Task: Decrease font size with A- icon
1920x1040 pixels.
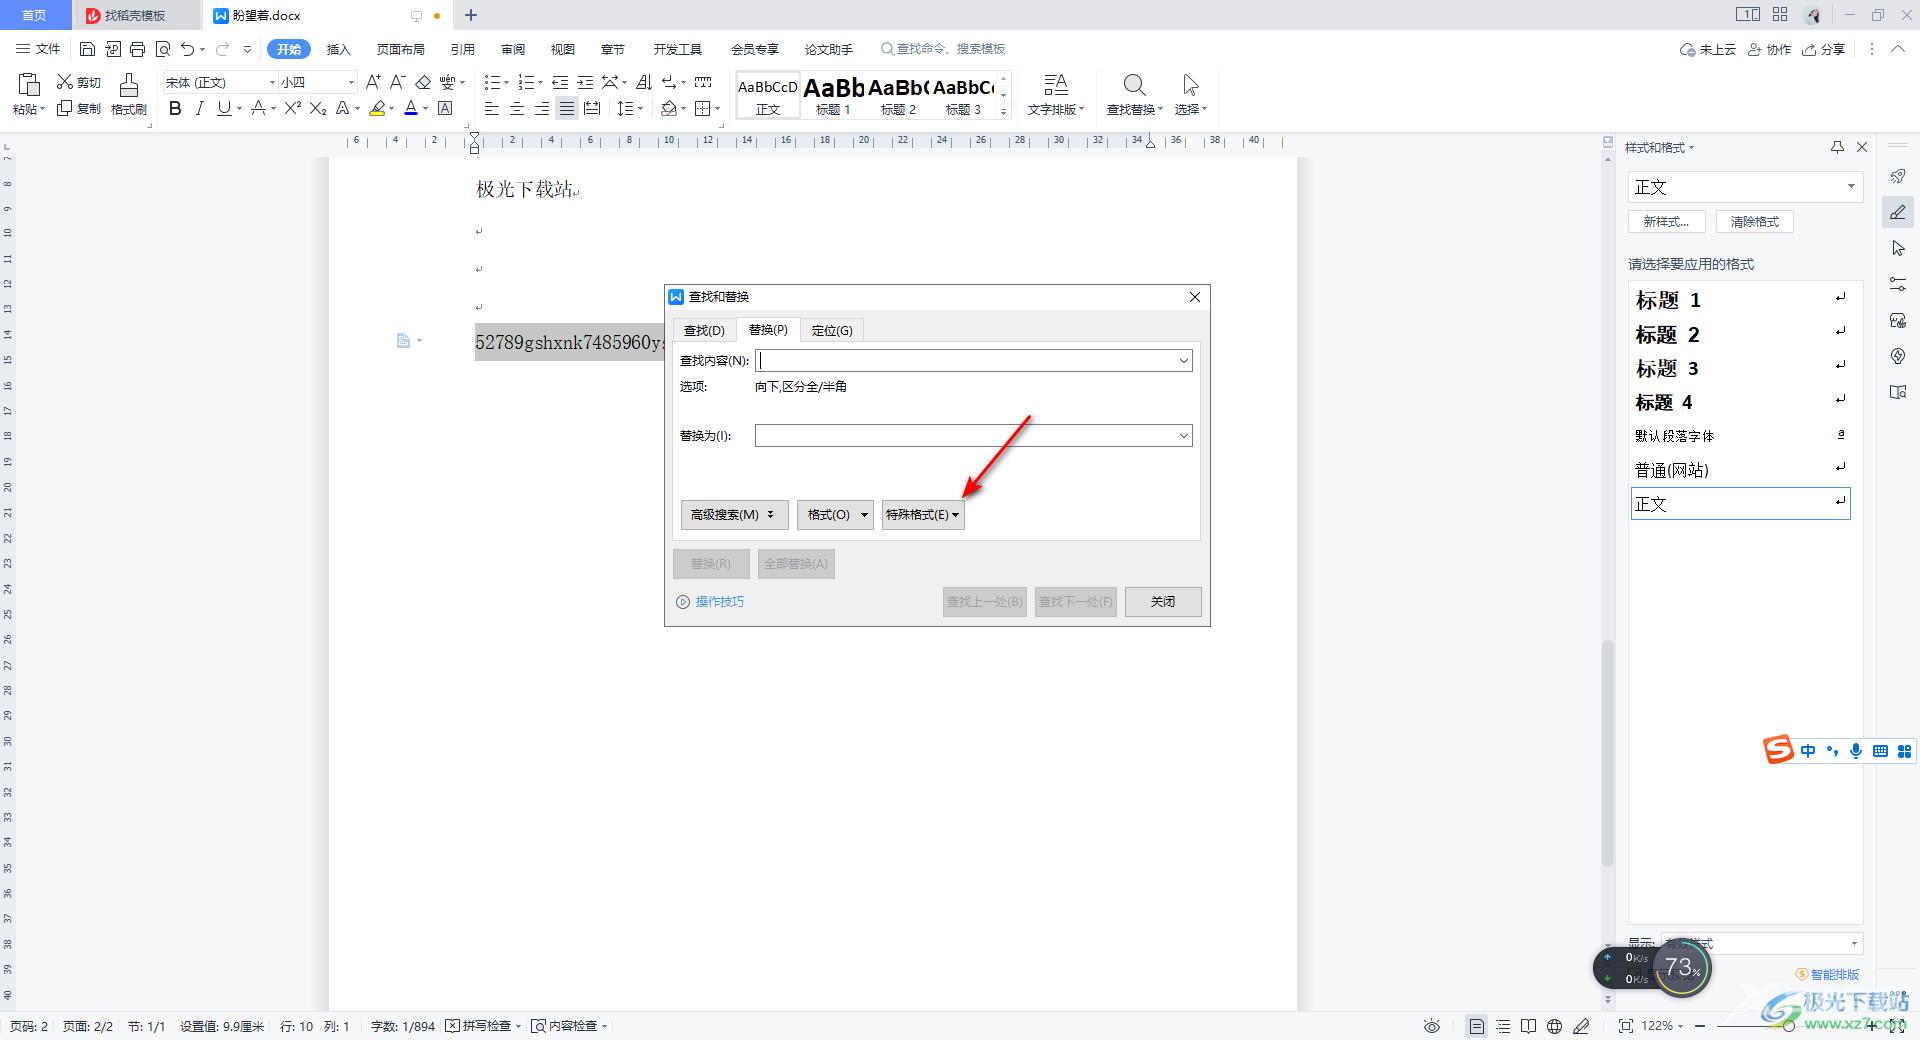Action: (397, 82)
